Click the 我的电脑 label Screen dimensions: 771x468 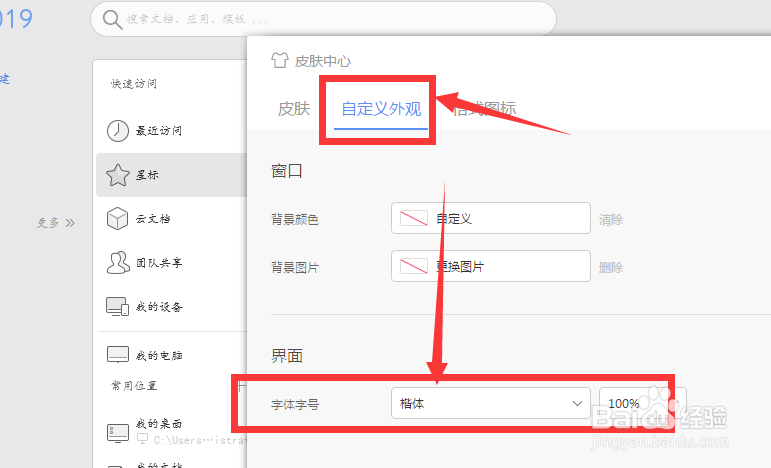(159, 355)
